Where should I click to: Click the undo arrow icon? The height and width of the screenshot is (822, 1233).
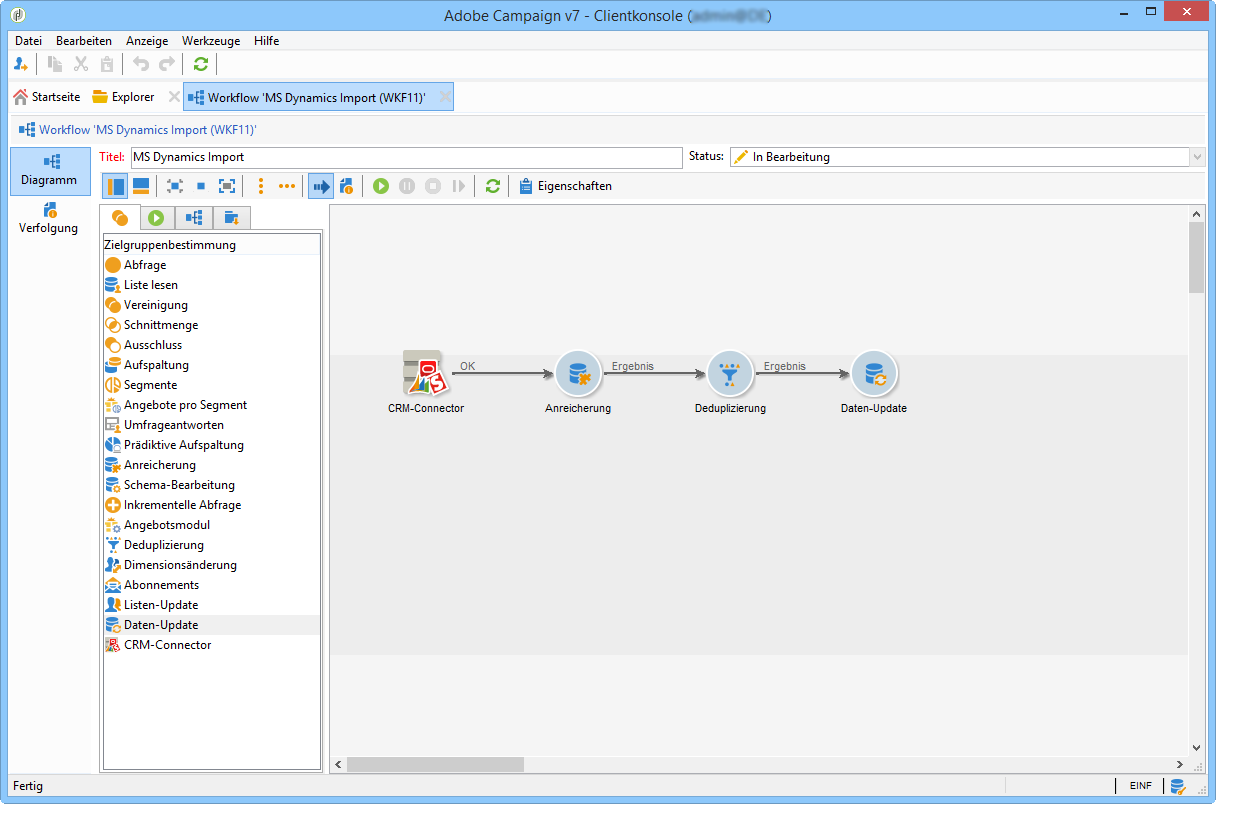[141, 64]
